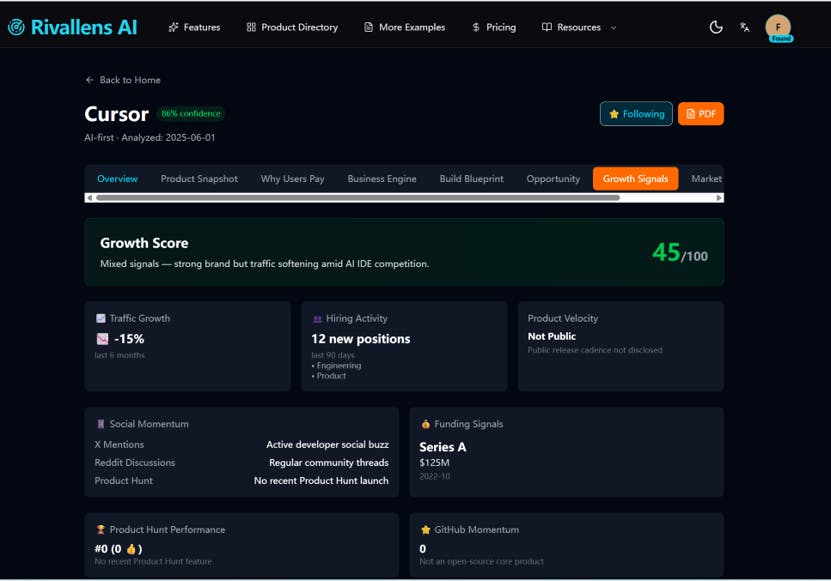Open the language translate icon

tap(745, 27)
